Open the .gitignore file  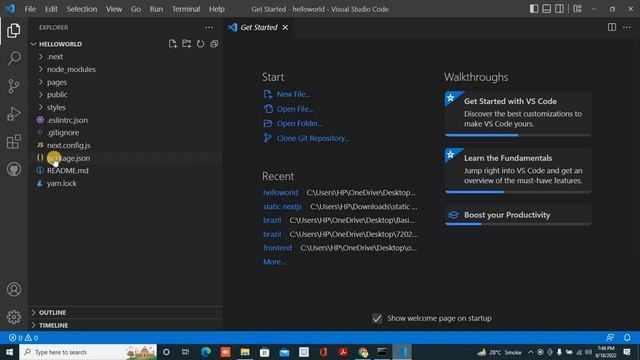[x=63, y=132]
